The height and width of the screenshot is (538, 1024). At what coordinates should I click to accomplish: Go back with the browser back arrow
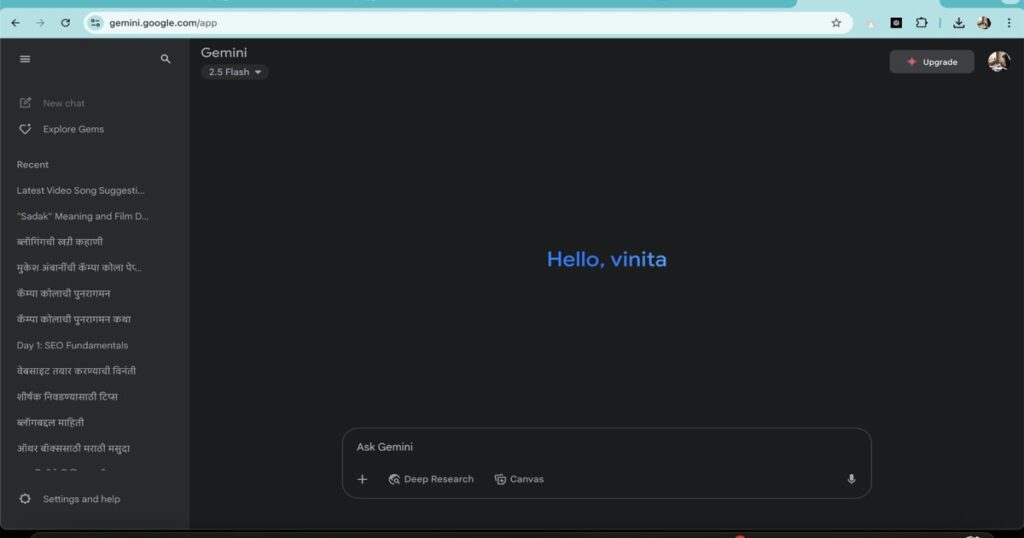coord(15,23)
